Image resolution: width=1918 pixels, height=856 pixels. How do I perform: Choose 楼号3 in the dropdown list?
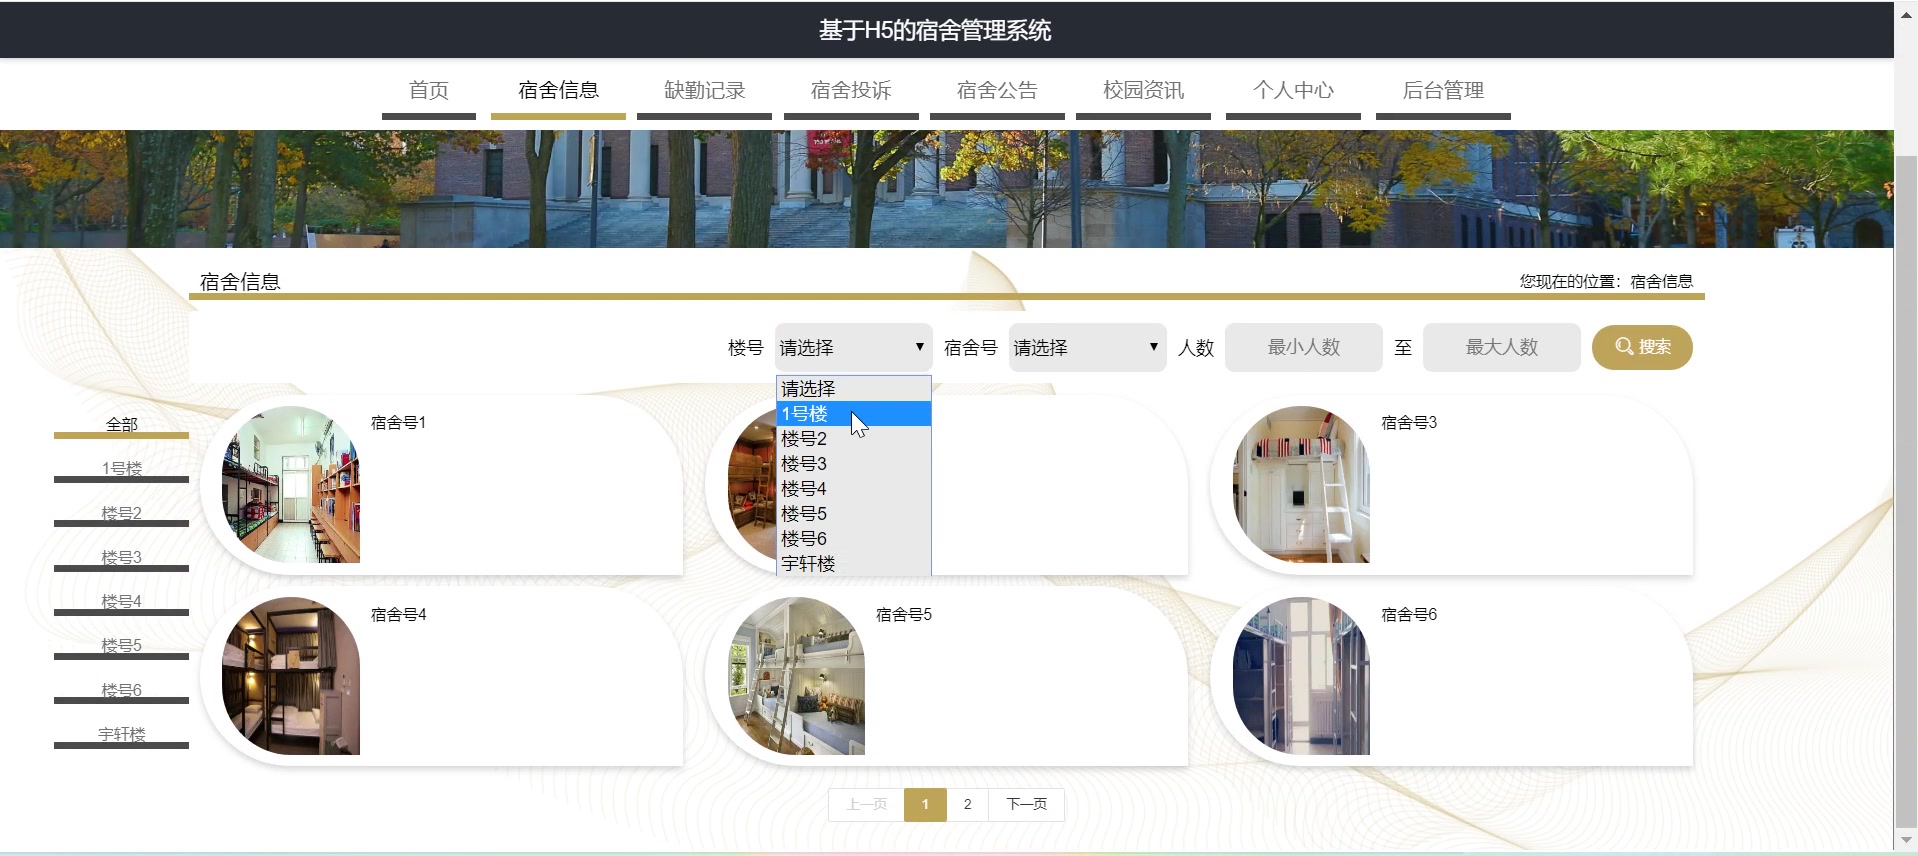click(854, 463)
